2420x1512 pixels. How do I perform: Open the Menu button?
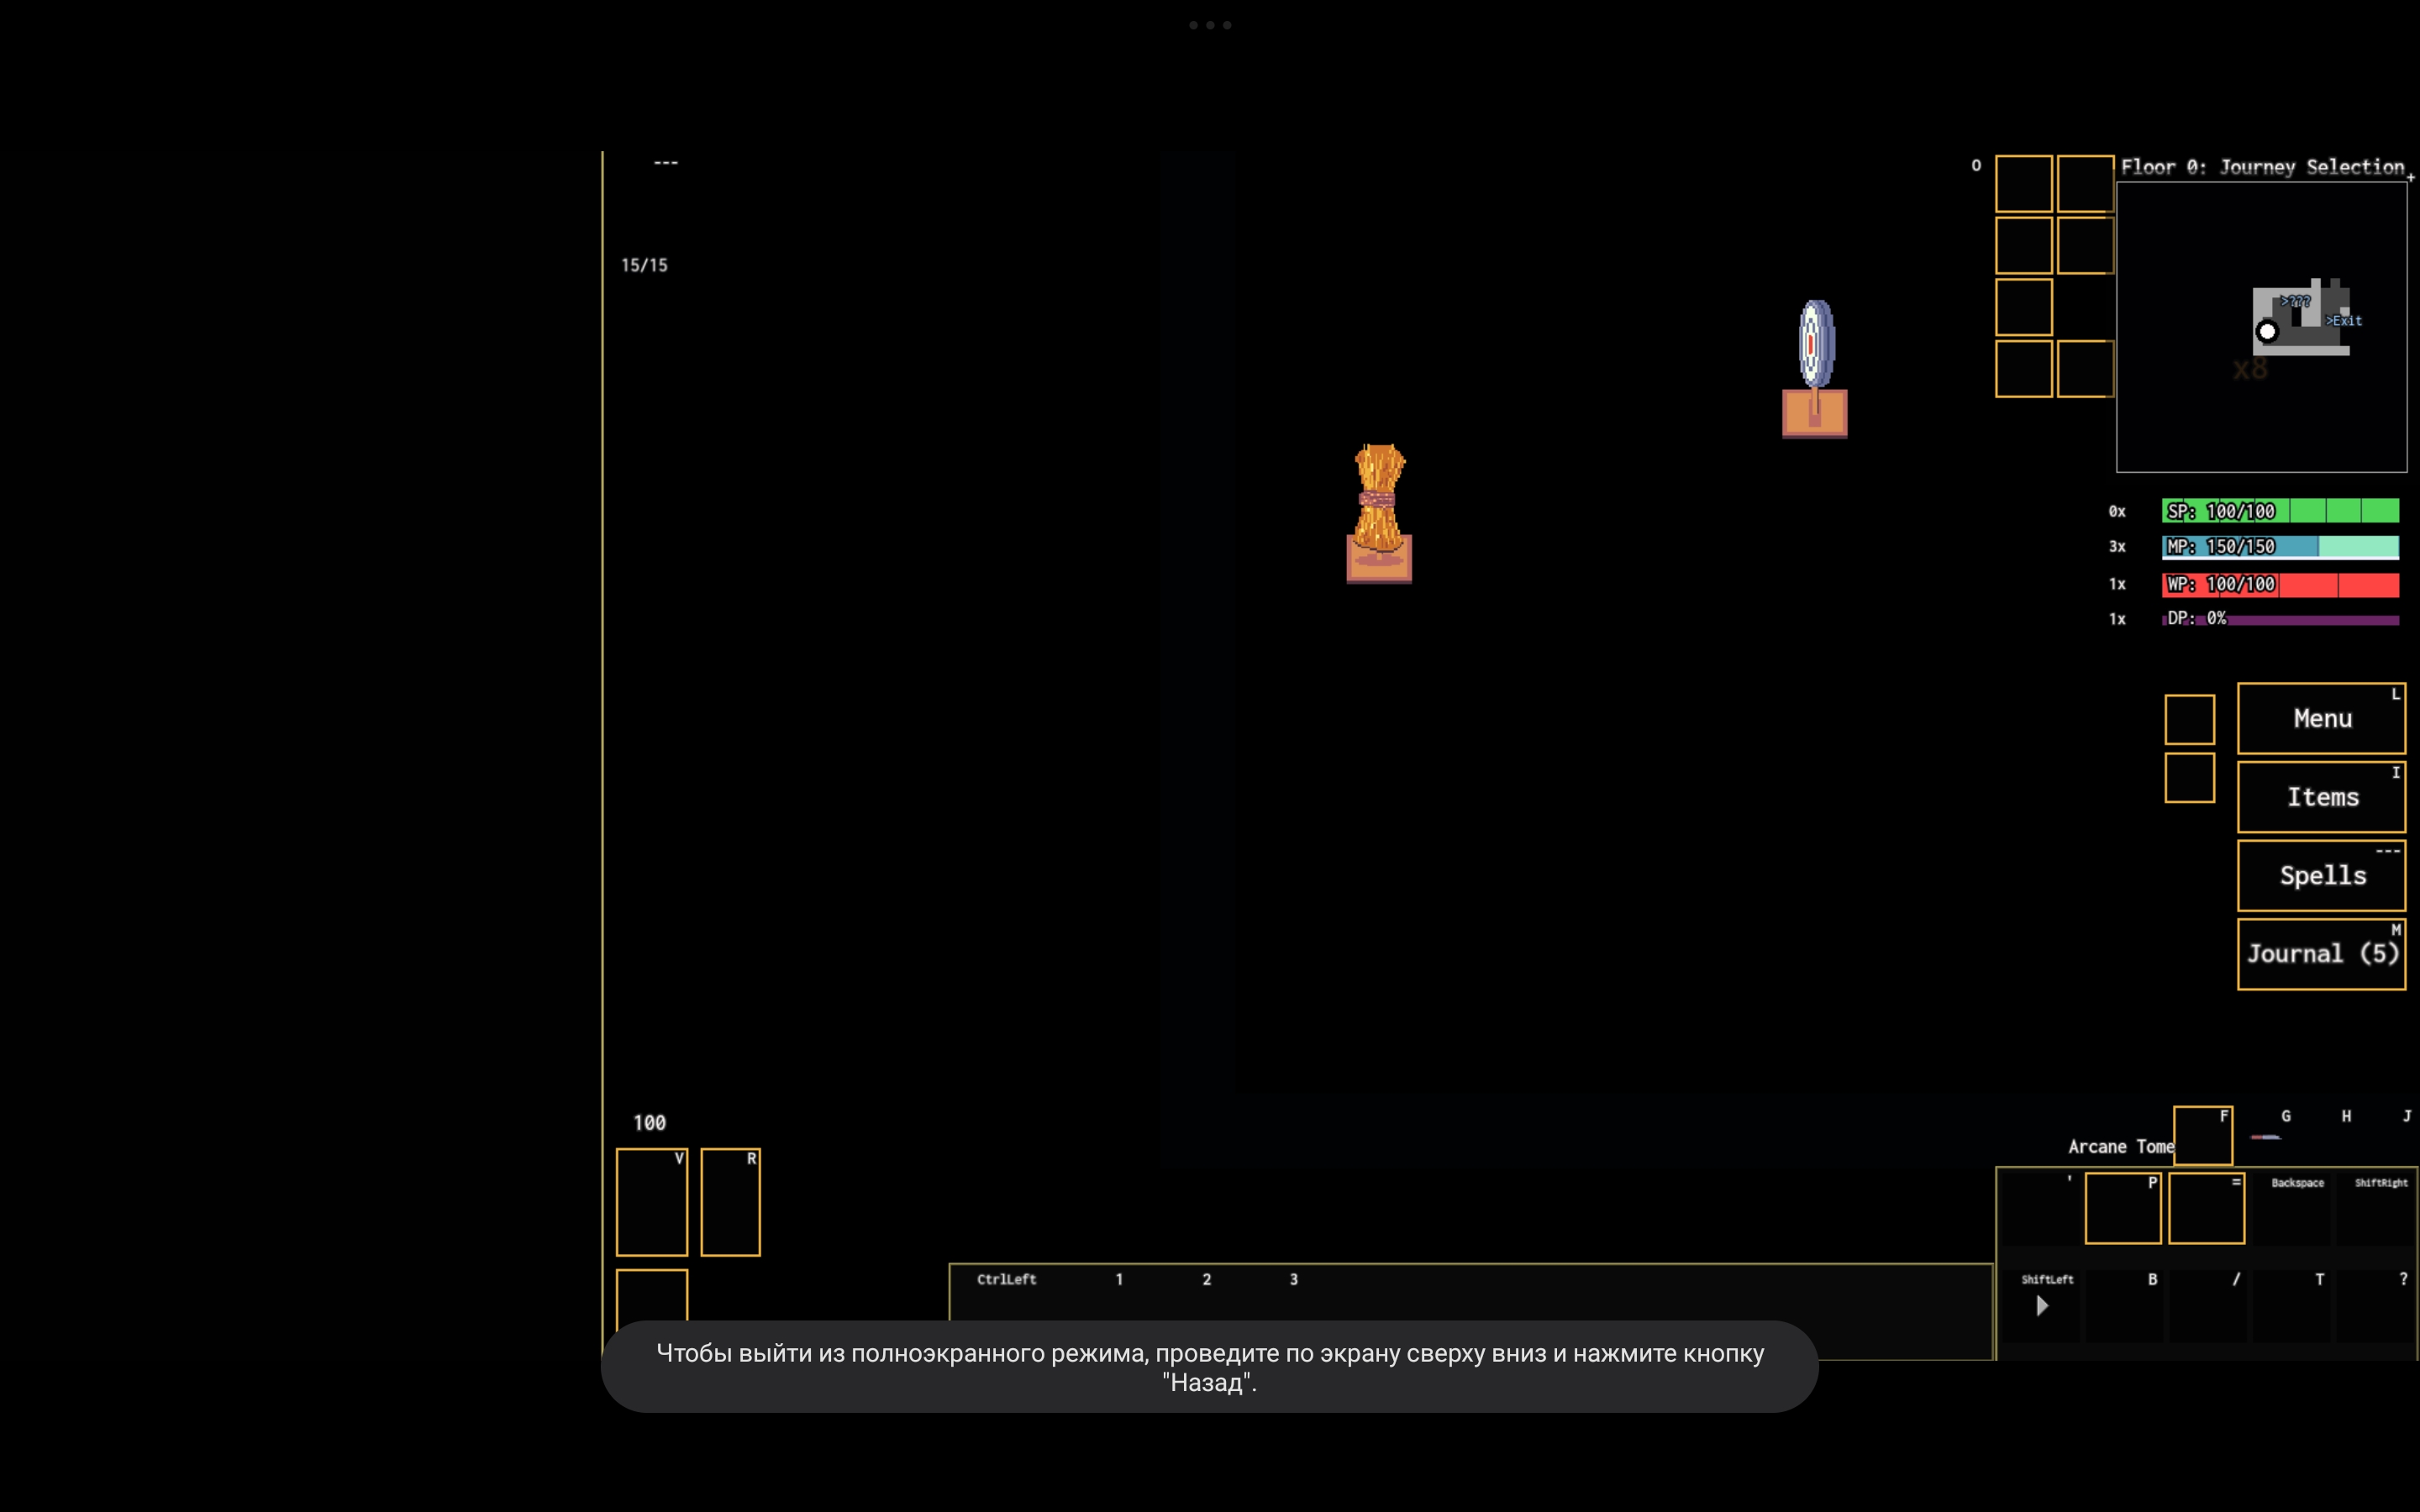pos(2321,718)
